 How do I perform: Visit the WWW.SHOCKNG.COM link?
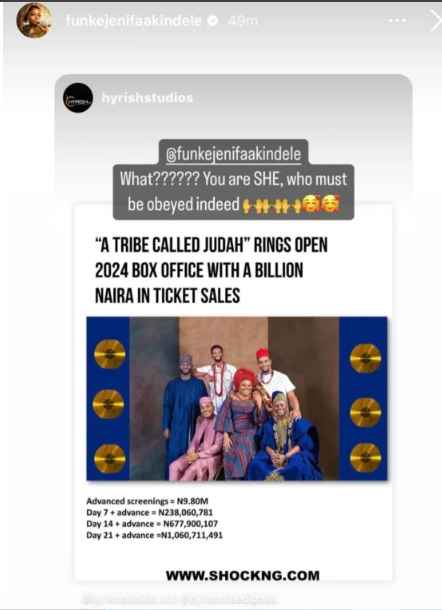point(243,575)
